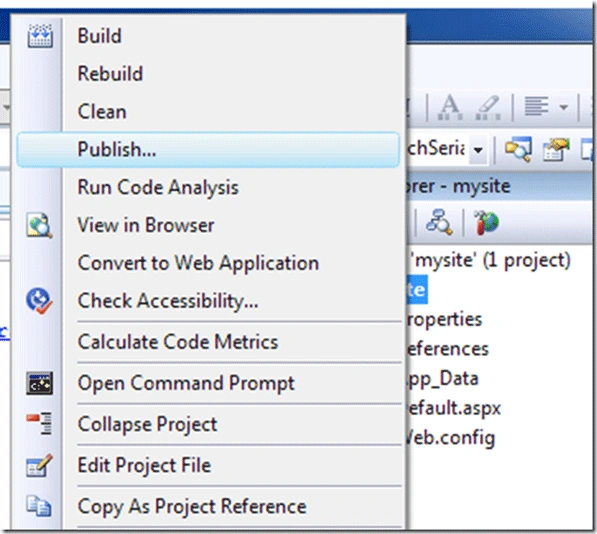Click the App_Data folder in the tree

[x=442, y=379]
